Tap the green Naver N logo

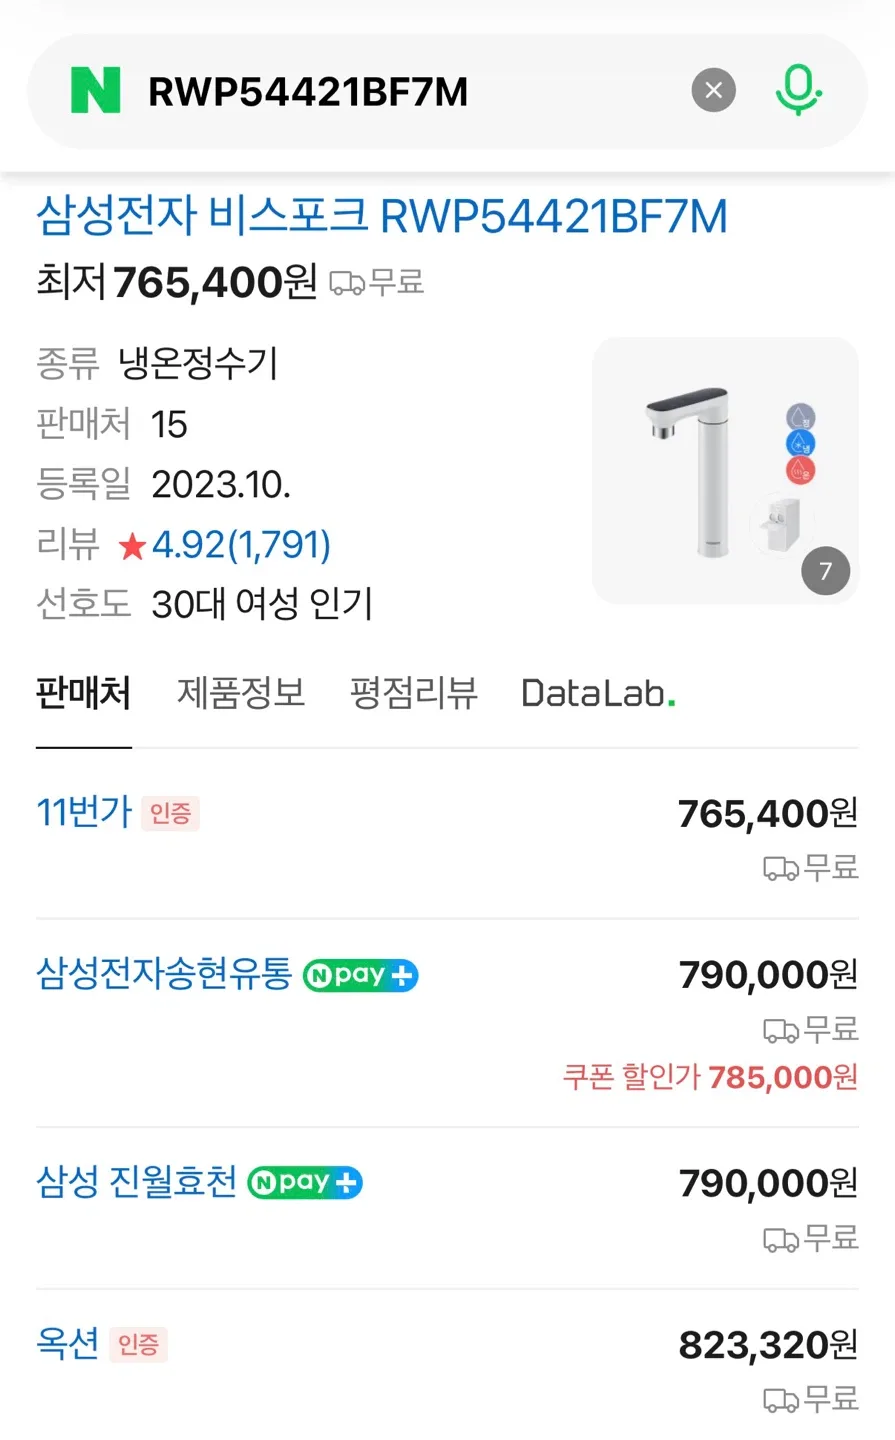coord(96,91)
